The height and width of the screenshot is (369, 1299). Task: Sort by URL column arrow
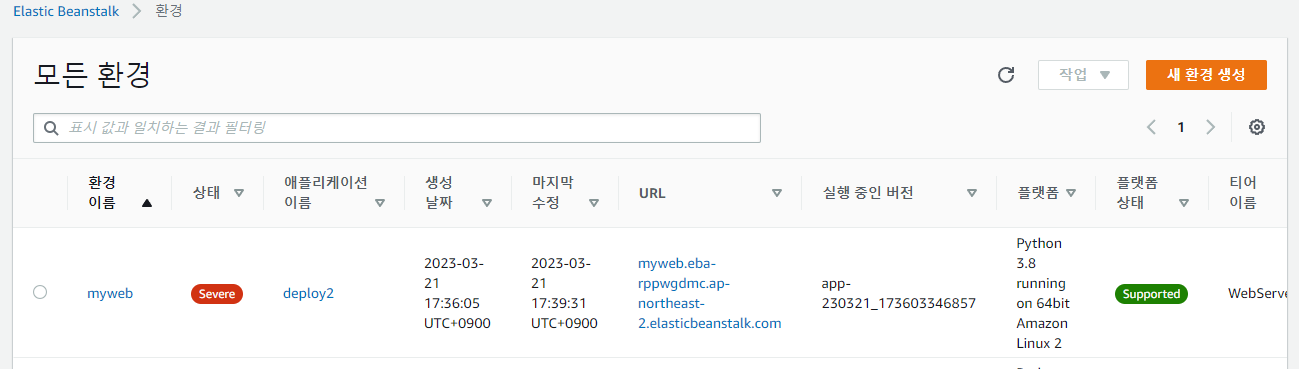777,193
